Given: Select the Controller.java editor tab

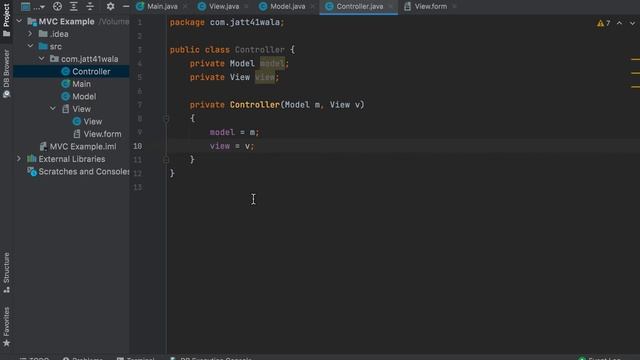Looking at the screenshot, I should coord(360,7).
